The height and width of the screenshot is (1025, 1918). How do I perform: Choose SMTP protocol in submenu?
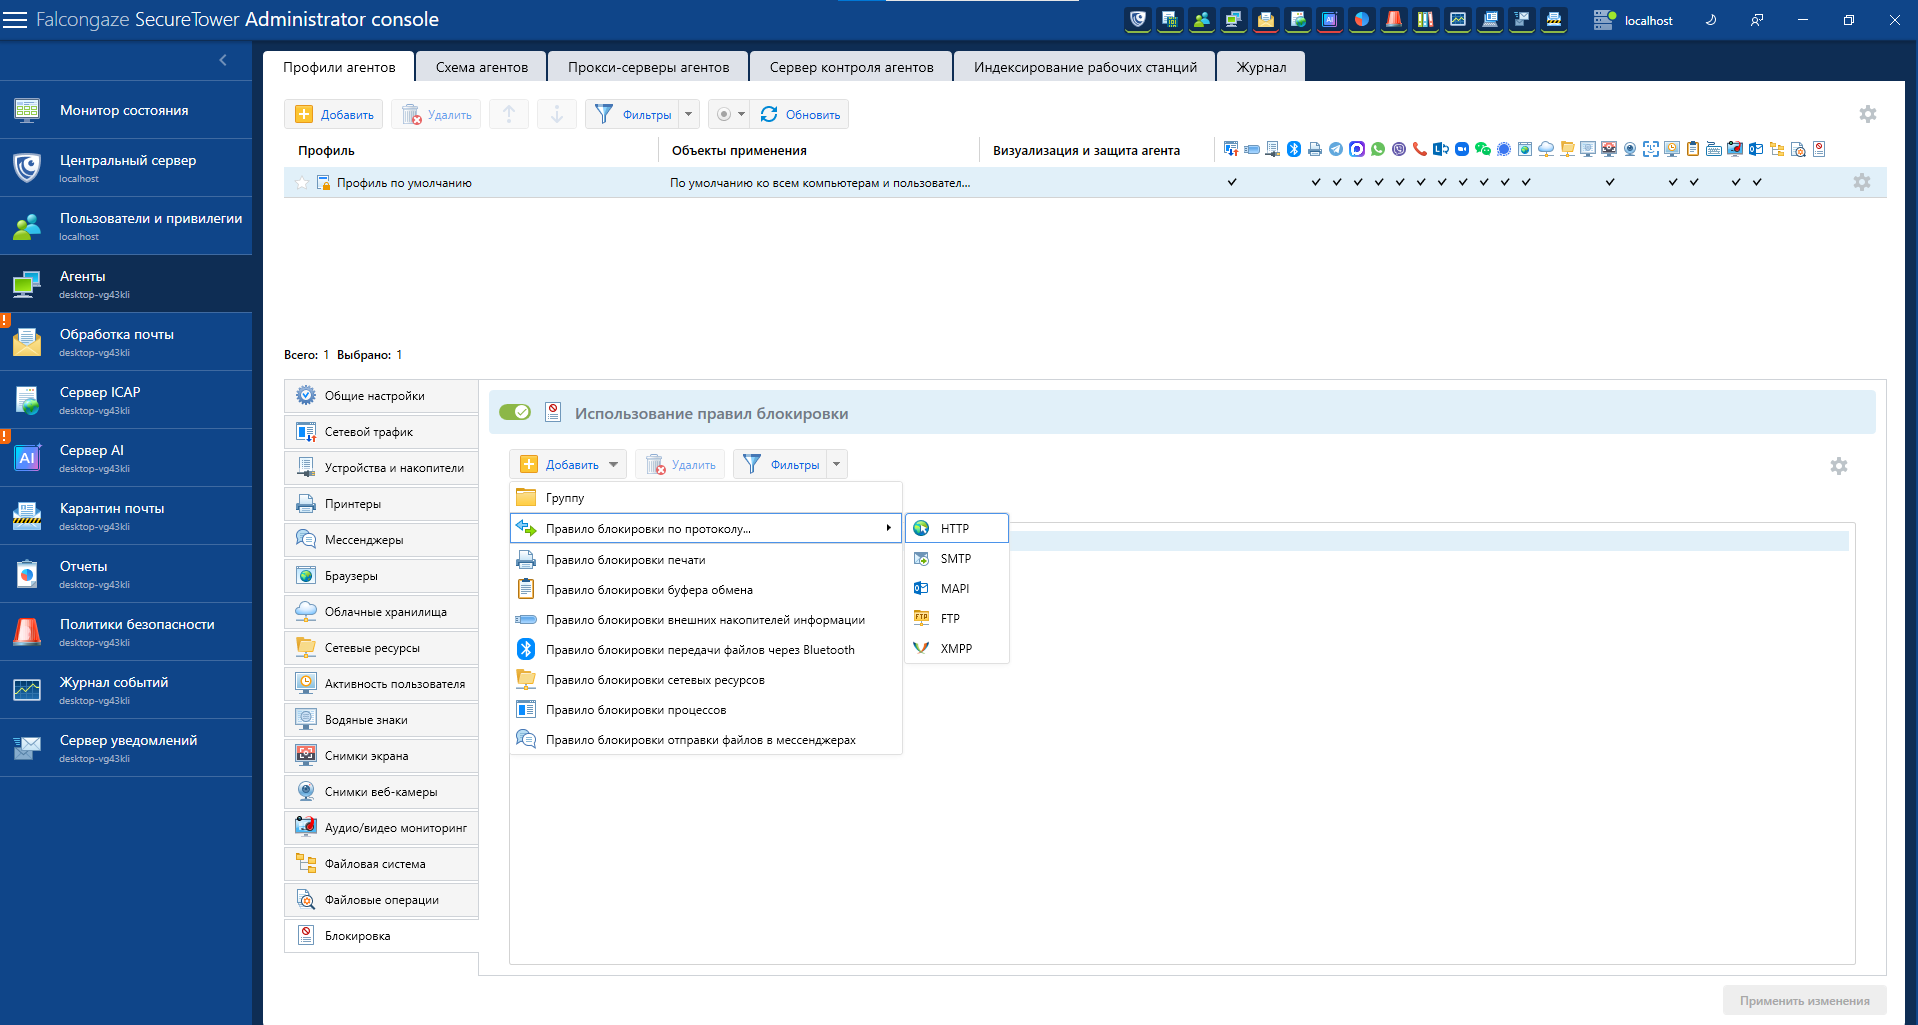point(956,558)
